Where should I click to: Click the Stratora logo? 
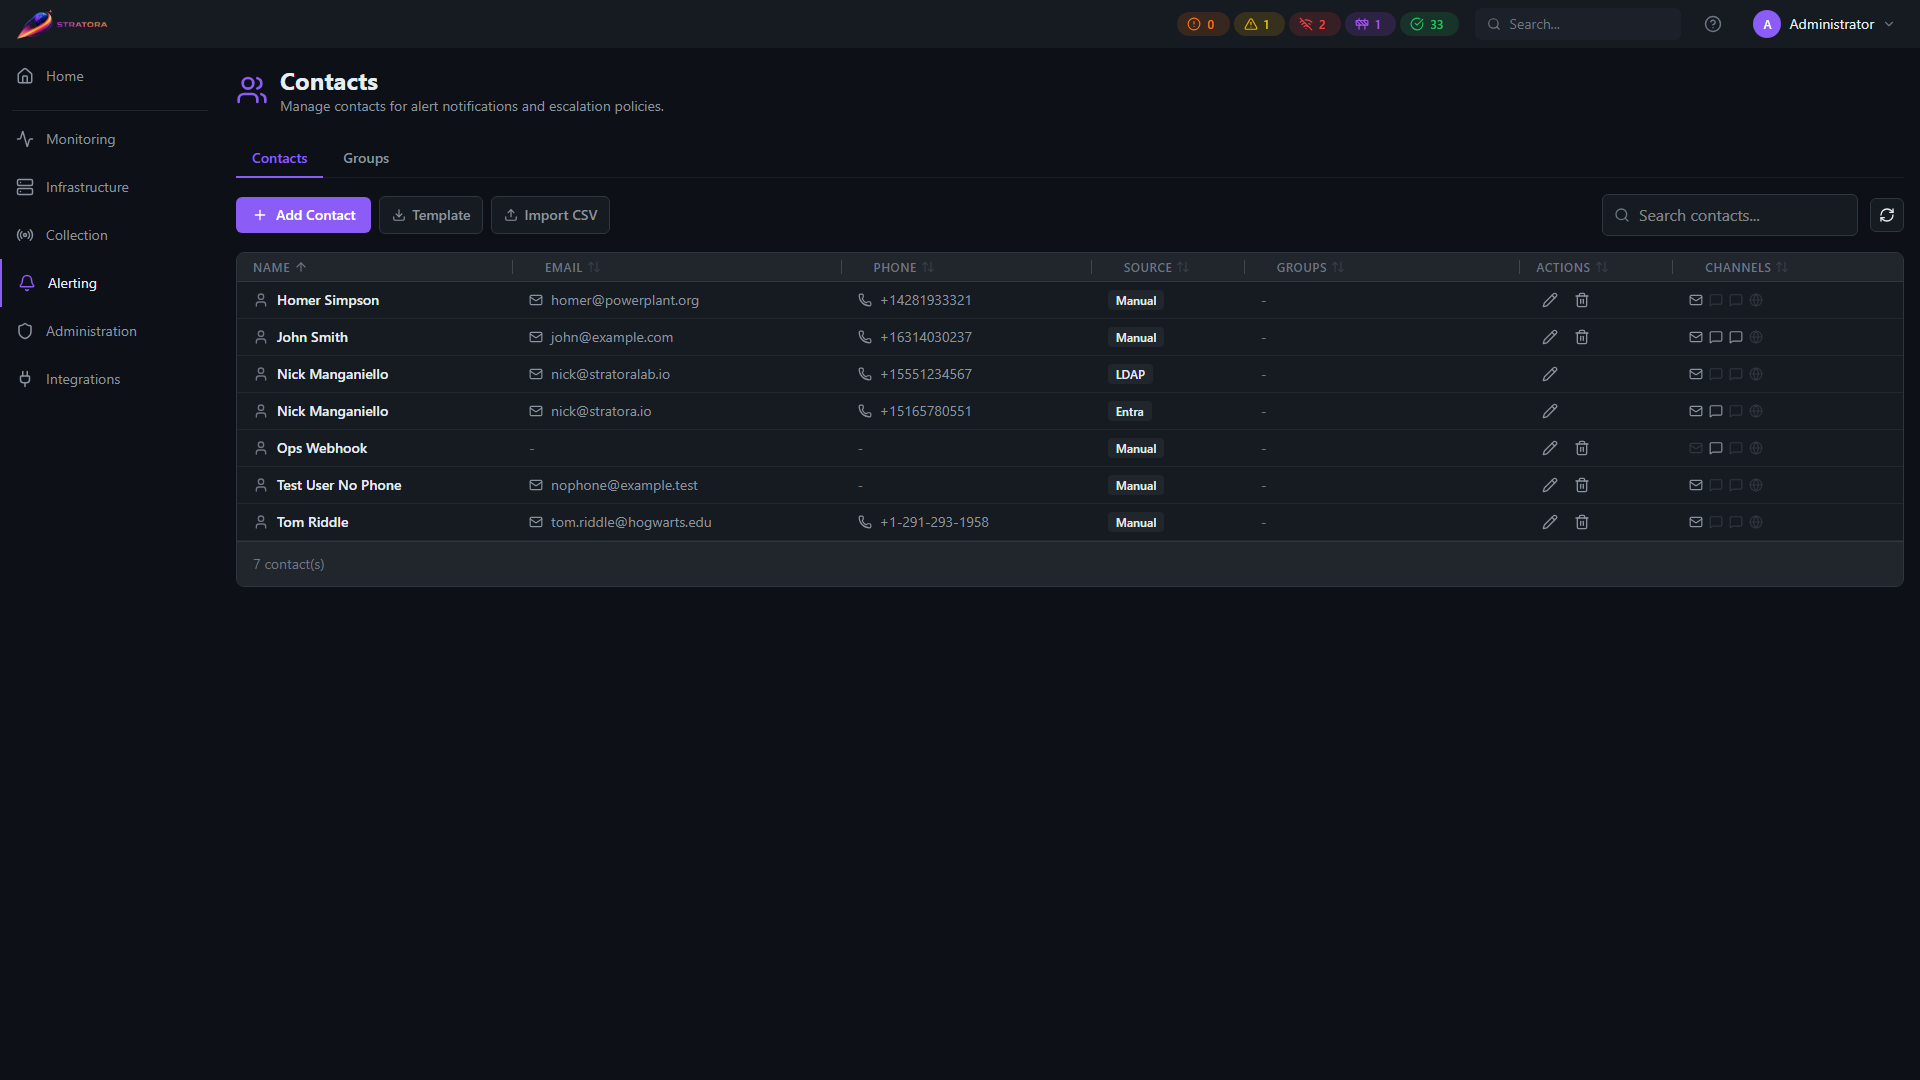[x=62, y=24]
